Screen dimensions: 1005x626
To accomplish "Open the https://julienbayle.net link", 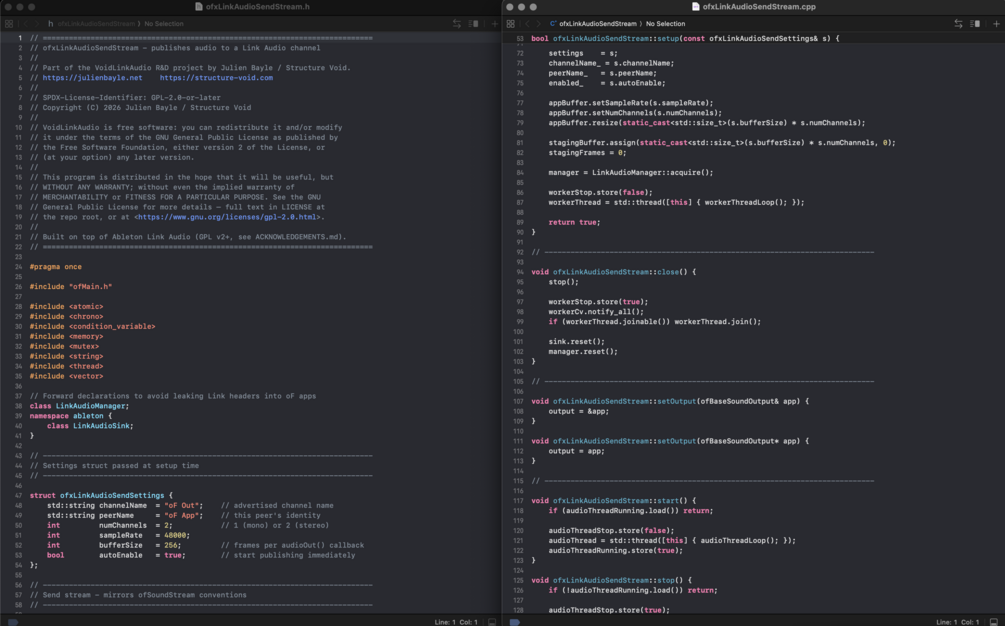I will [92, 78].
